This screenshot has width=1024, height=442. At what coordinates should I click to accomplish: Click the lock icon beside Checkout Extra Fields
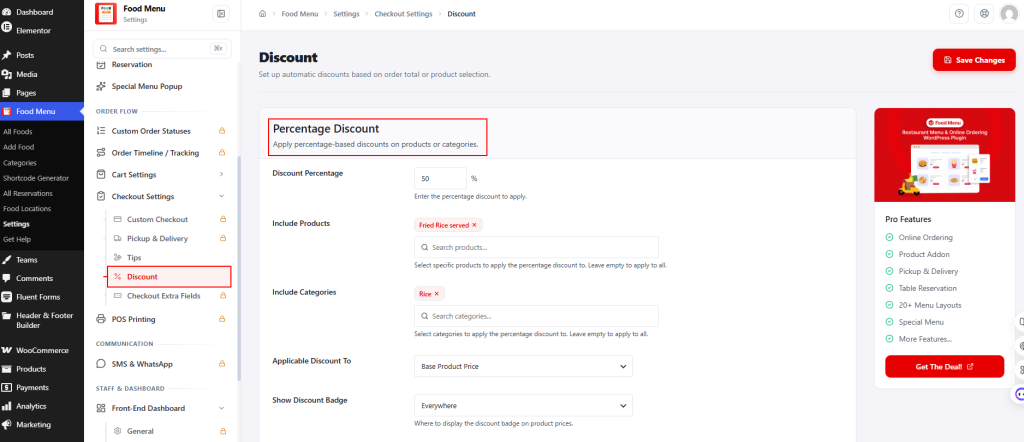(x=222, y=296)
